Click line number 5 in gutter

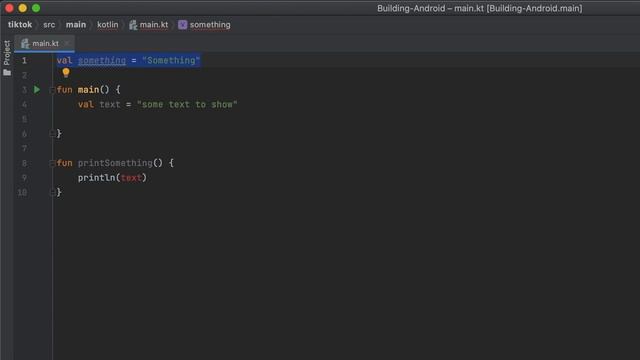pyautogui.click(x=24, y=119)
